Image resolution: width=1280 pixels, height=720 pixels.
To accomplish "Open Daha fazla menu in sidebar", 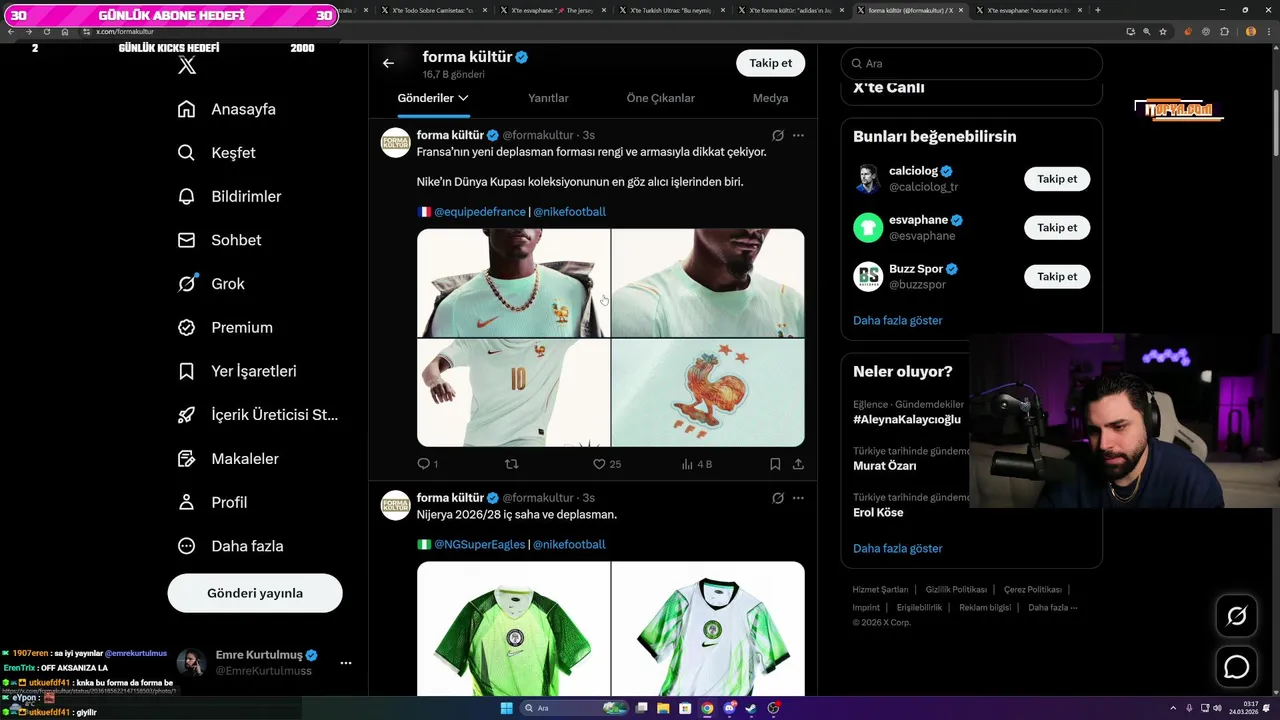I will click(231, 546).
